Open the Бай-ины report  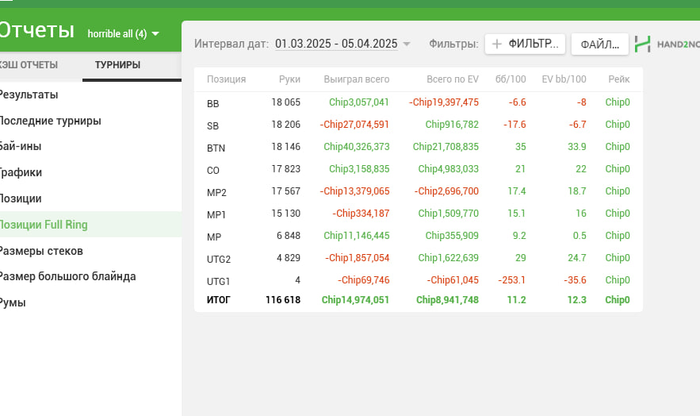coord(20,146)
